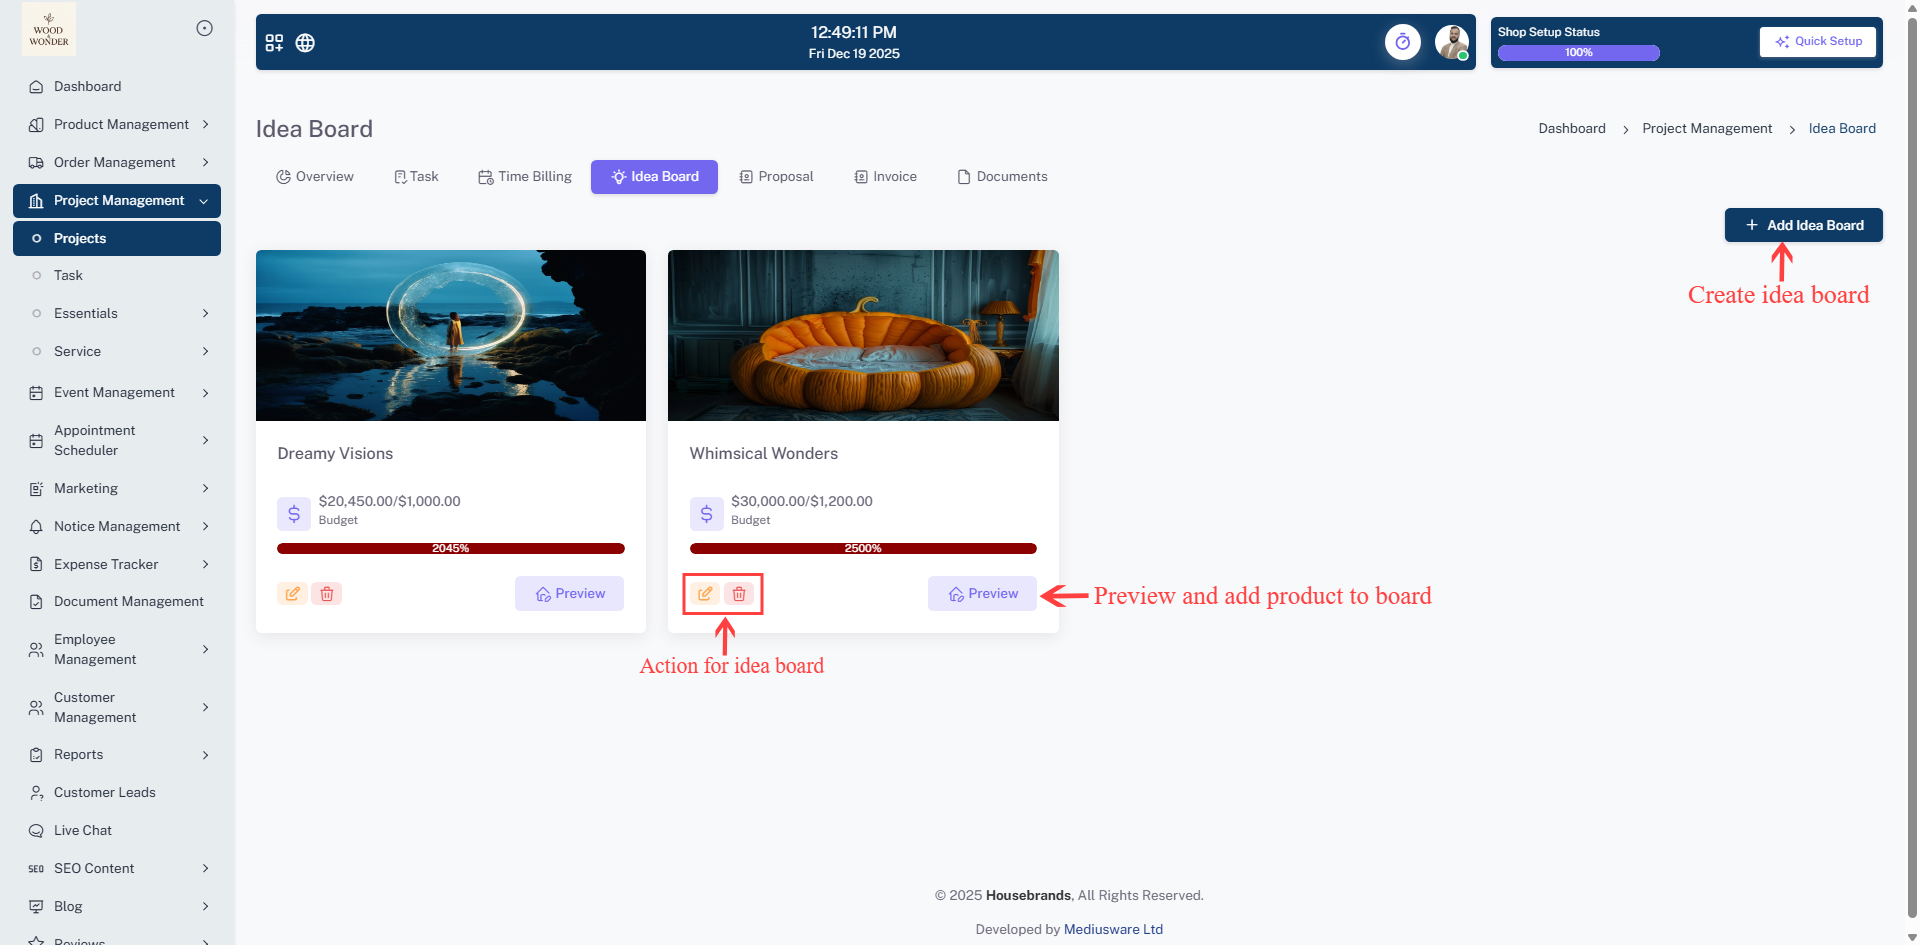
Task: Preview the Whimsical Wonders board
Action: tap(982, 594)
